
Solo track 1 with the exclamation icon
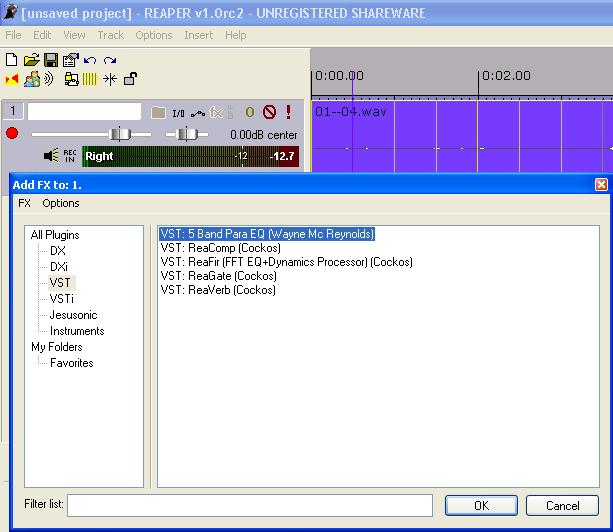[x=289, y=112]
